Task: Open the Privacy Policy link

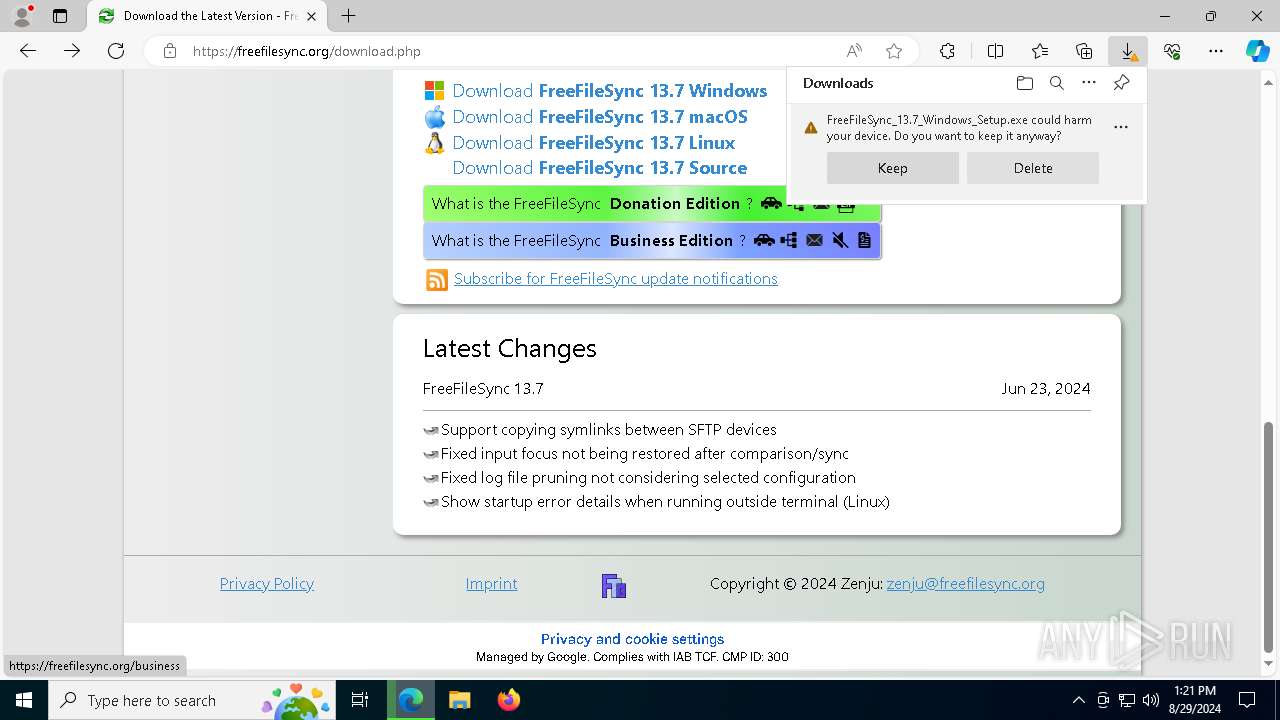Action: tap(267, 584)
